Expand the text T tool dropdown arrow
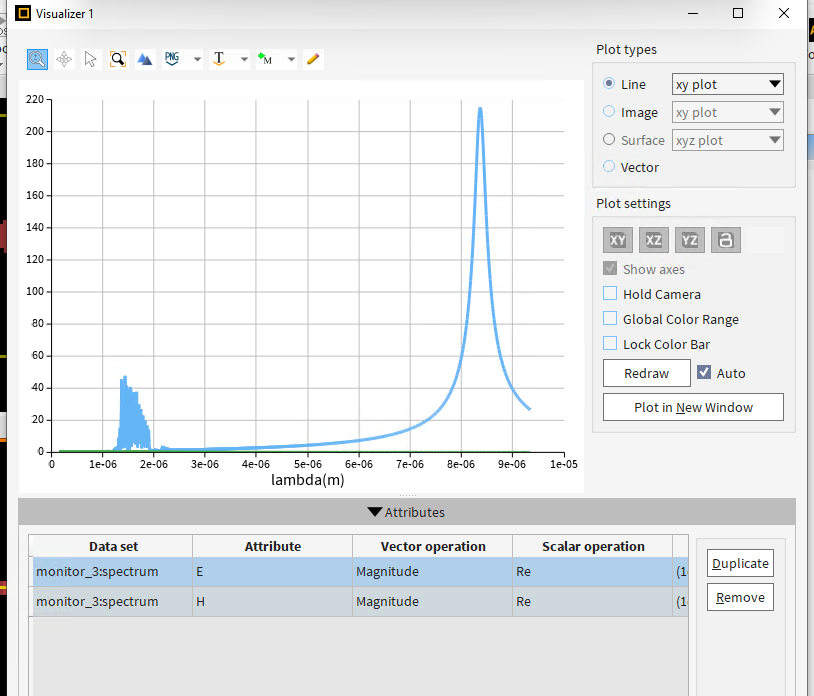Image resolution: width=814 pixels, height=696 pixels. click(x=245, y=60)
